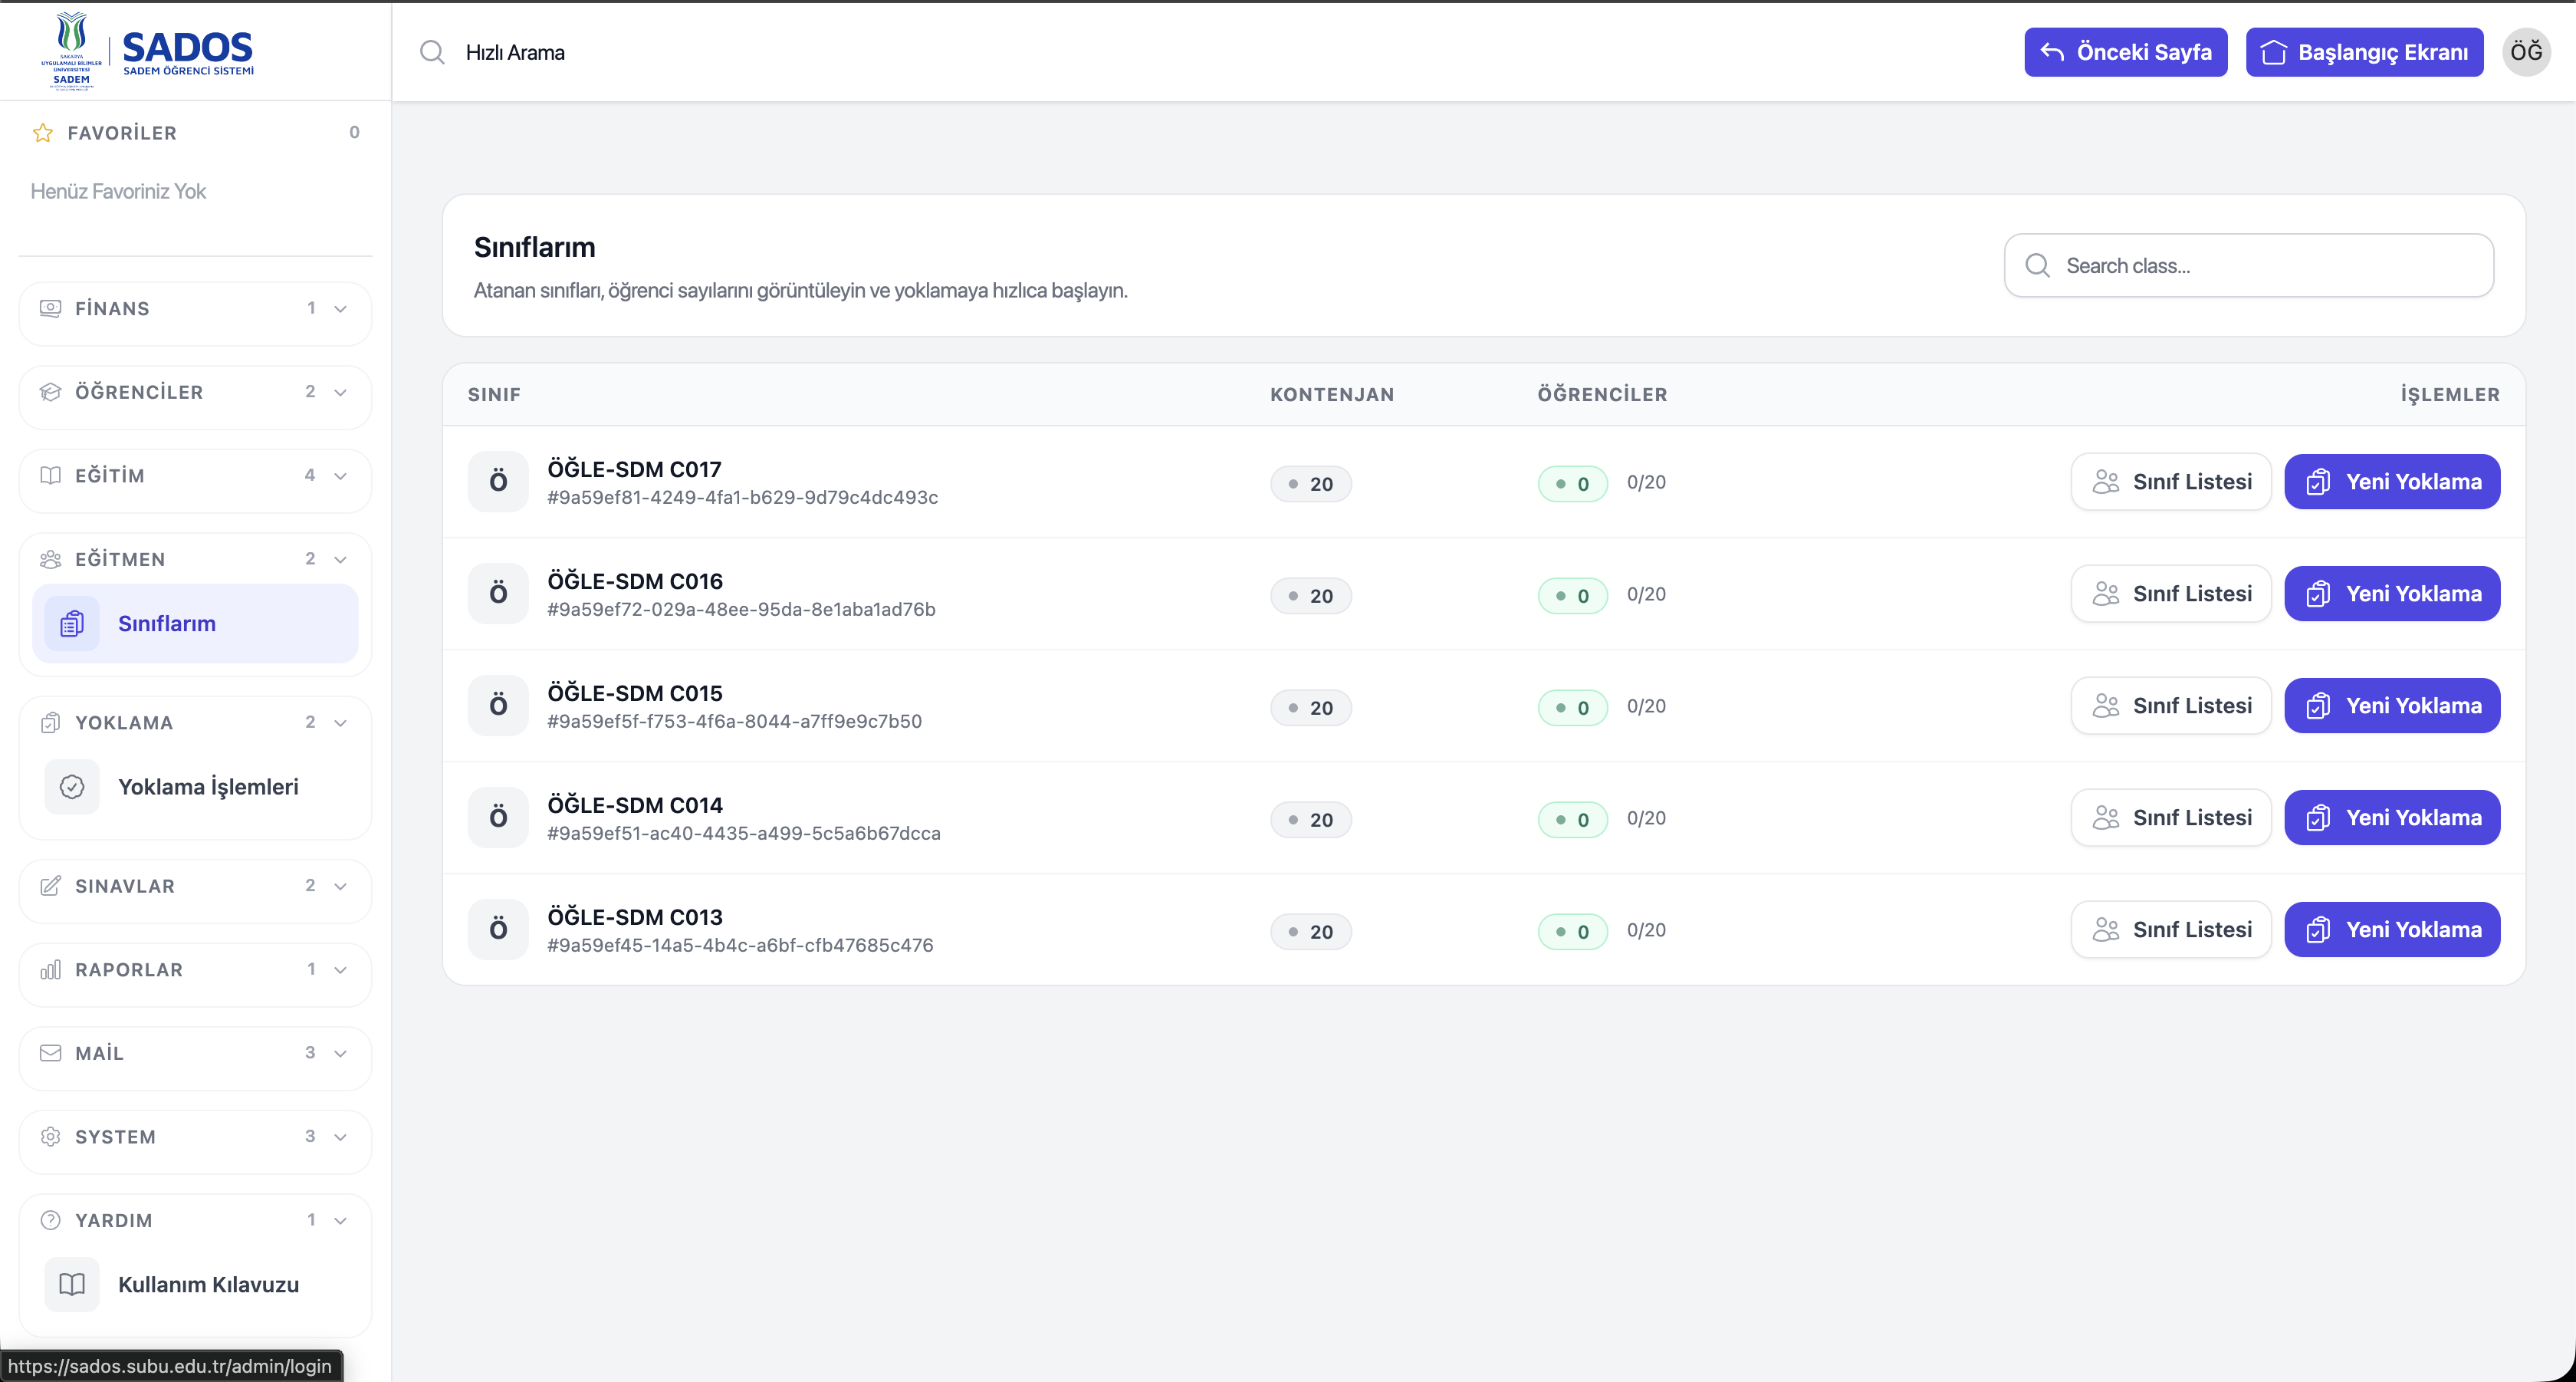
Task: Click the Kullanım Kılavuzu book icon
Action: (x=72, y=1284)
